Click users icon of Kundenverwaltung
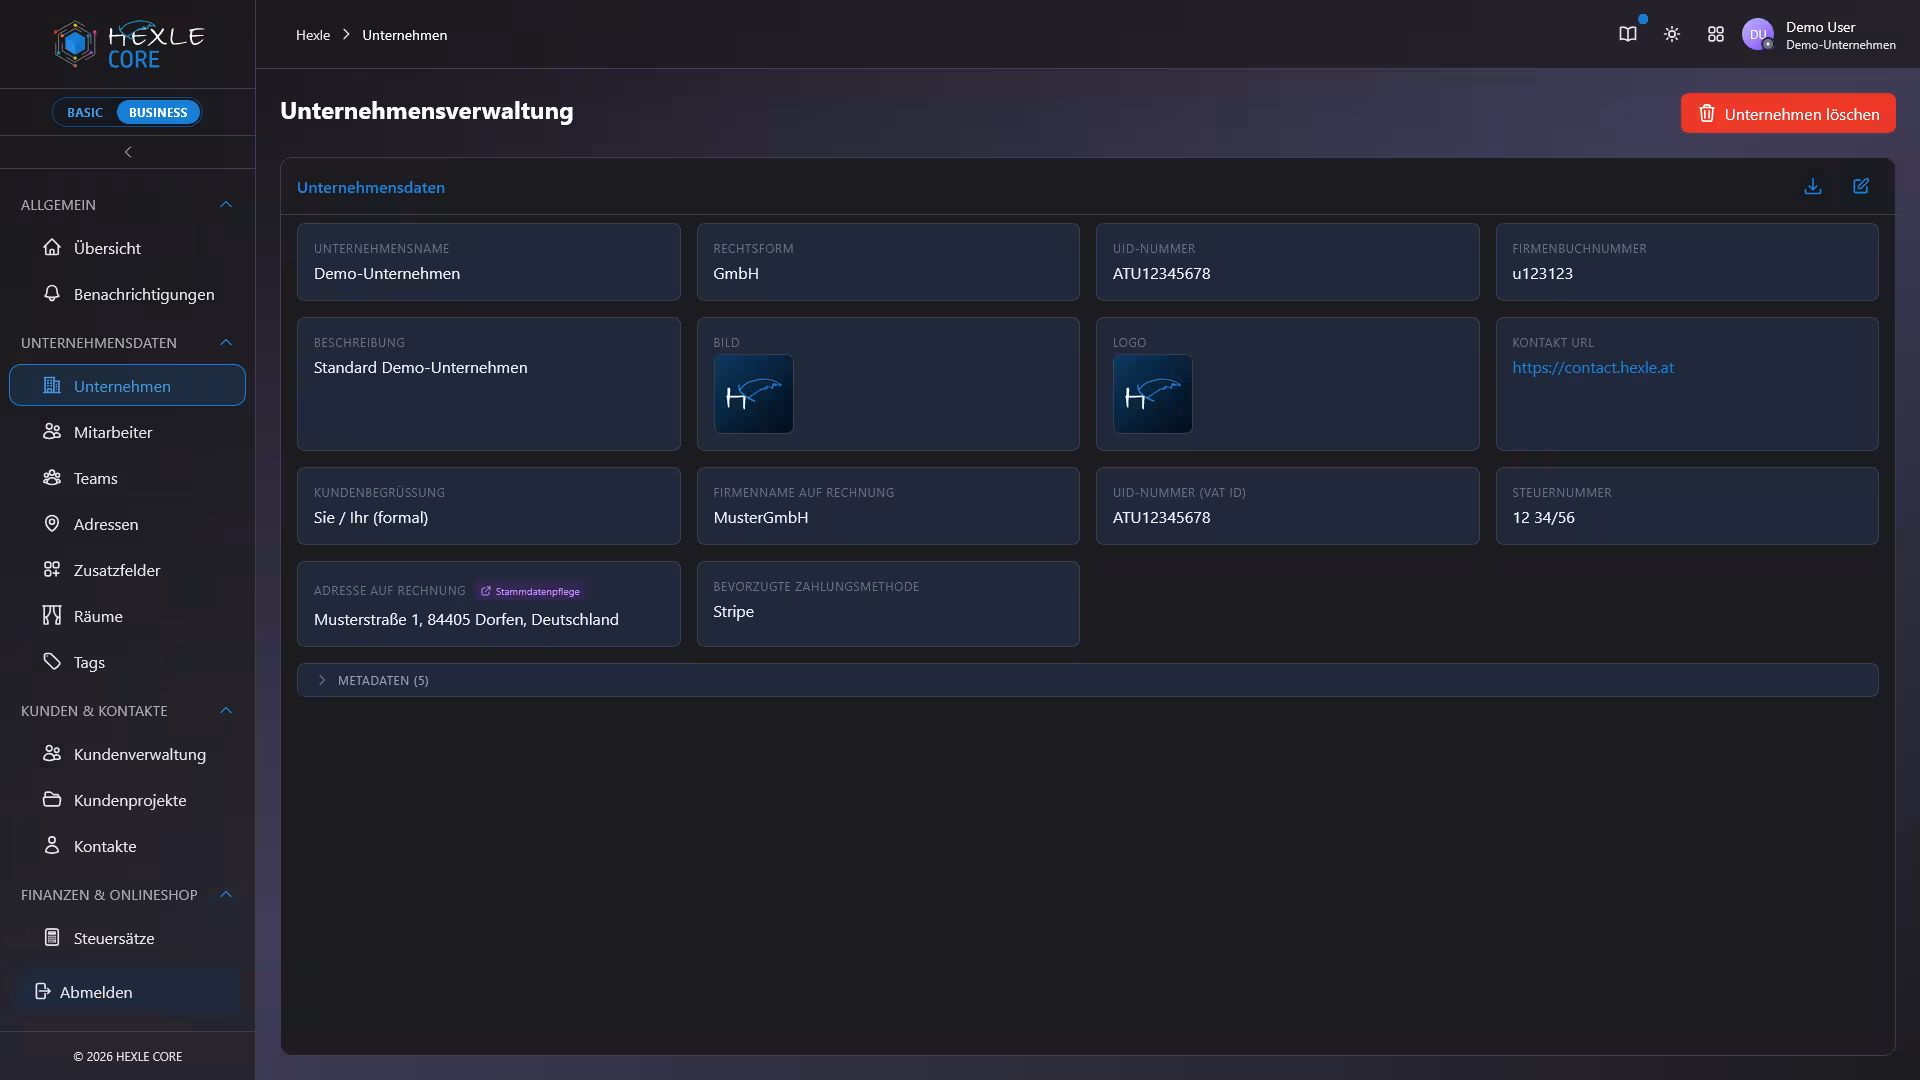The width and height of the screenshot is (1920, 1080). 52,753
